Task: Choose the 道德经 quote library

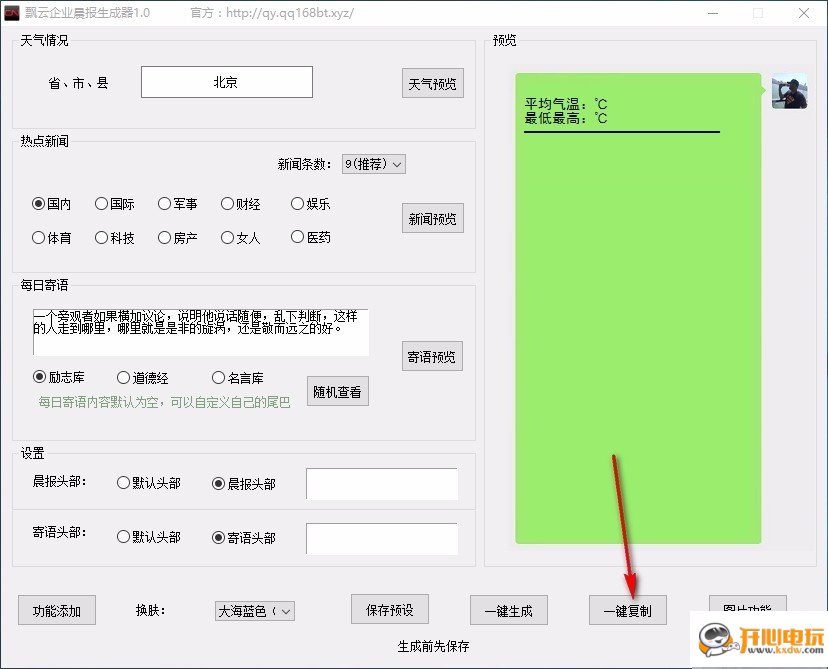Action: point(143,378)
